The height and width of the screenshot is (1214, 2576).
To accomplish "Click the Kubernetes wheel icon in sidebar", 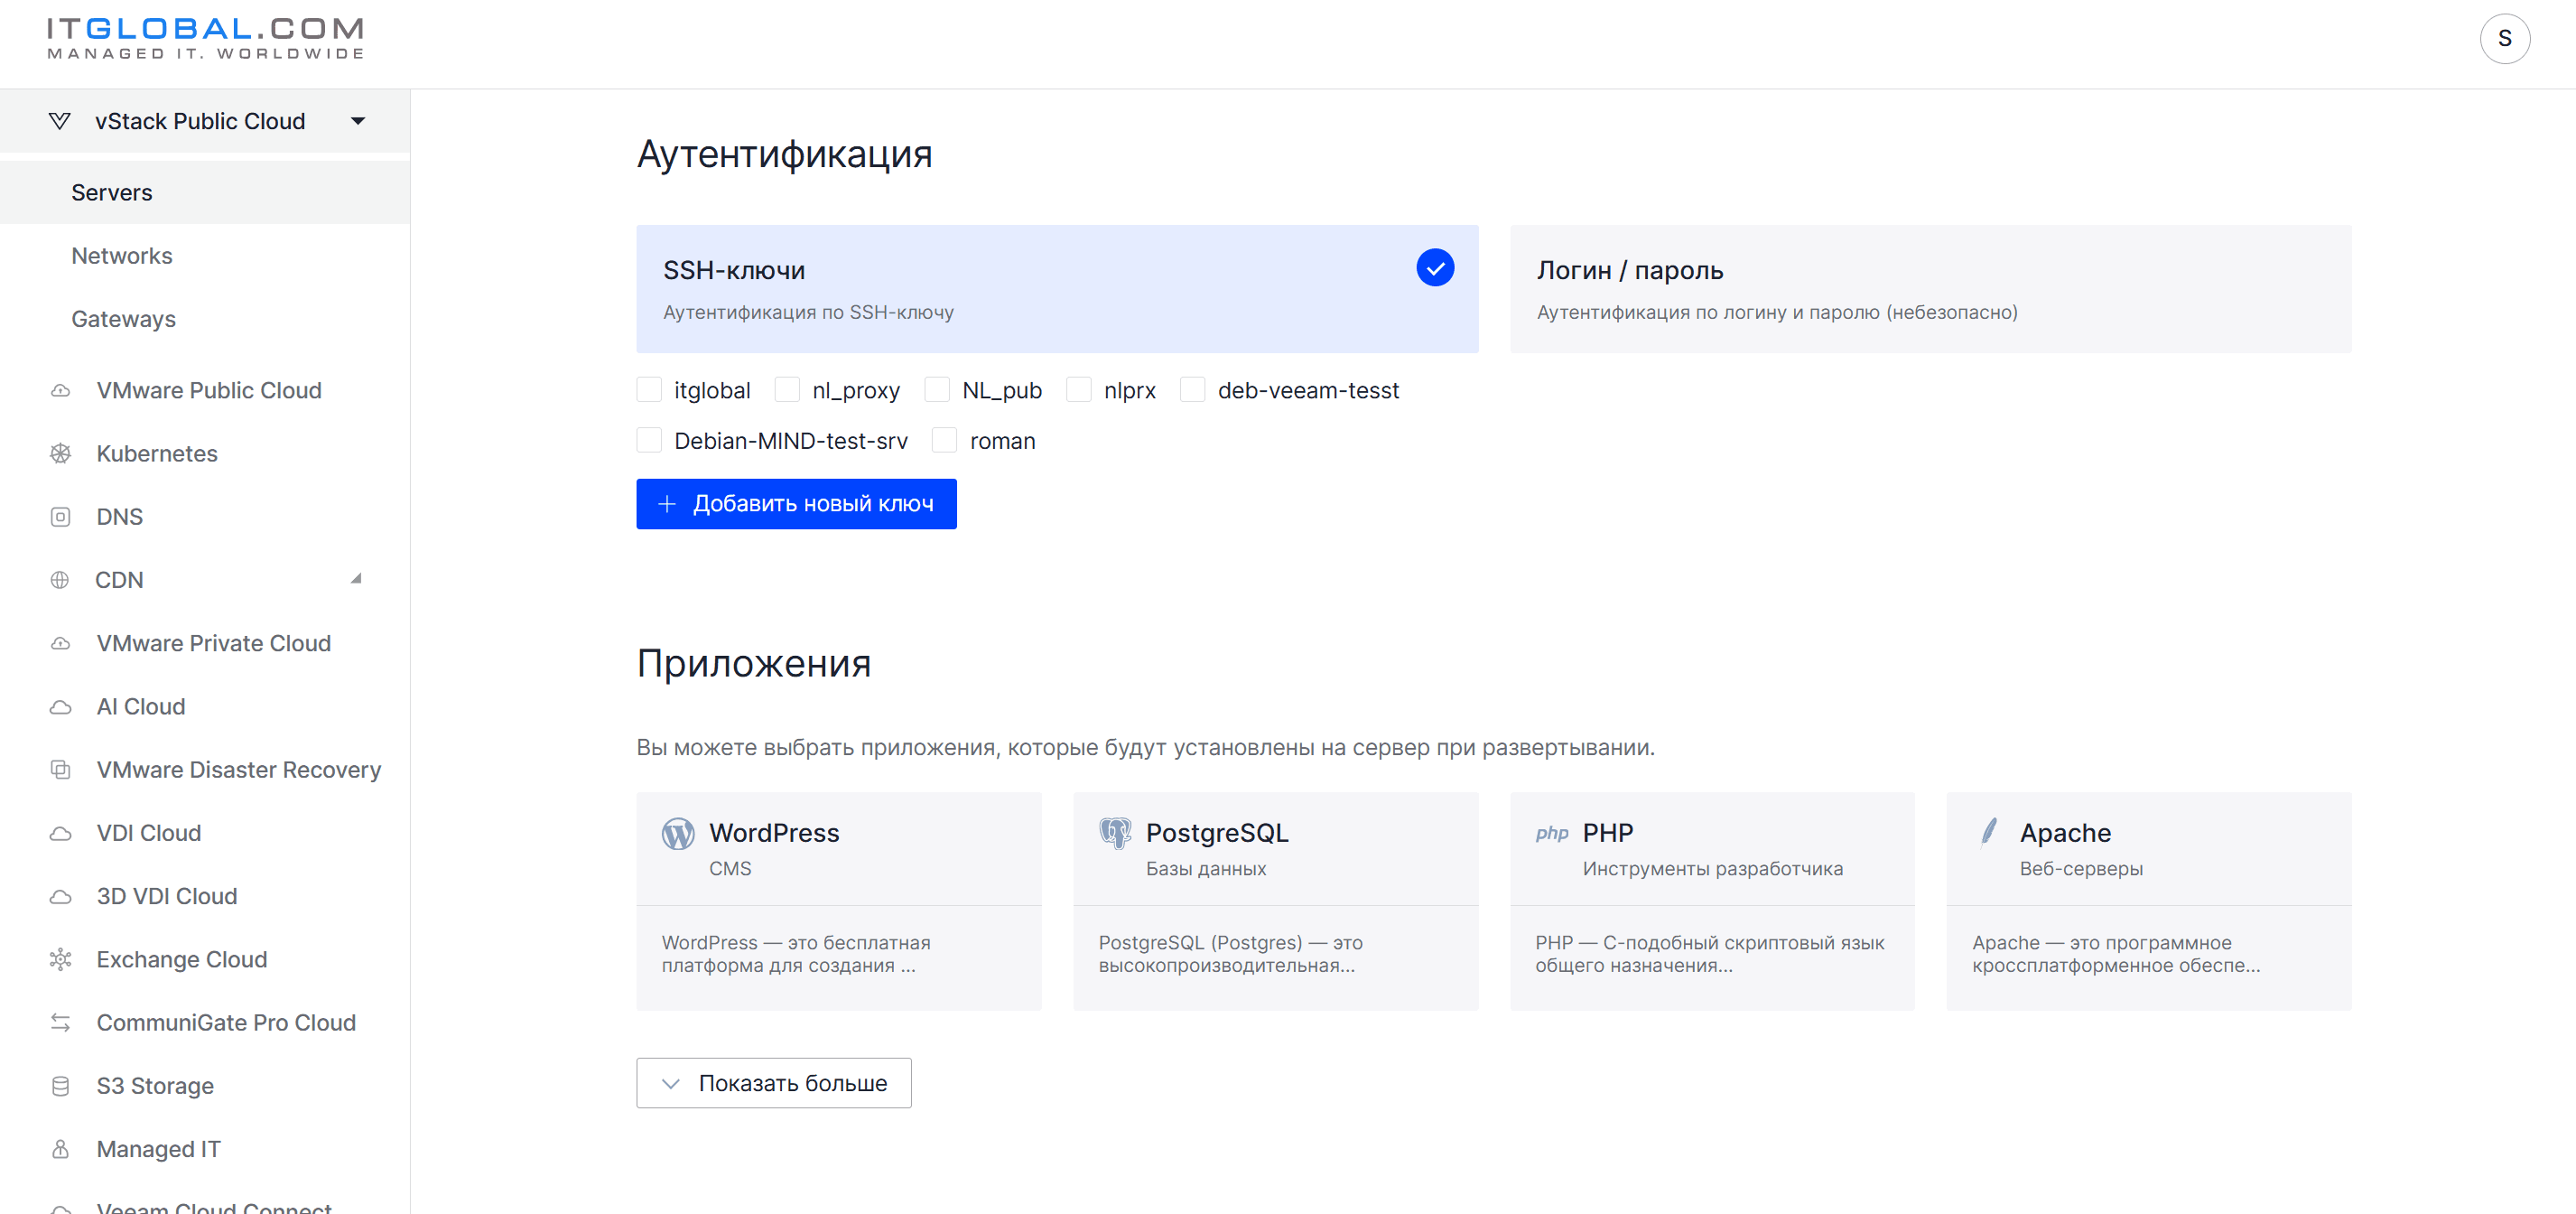I will point(60,453).
